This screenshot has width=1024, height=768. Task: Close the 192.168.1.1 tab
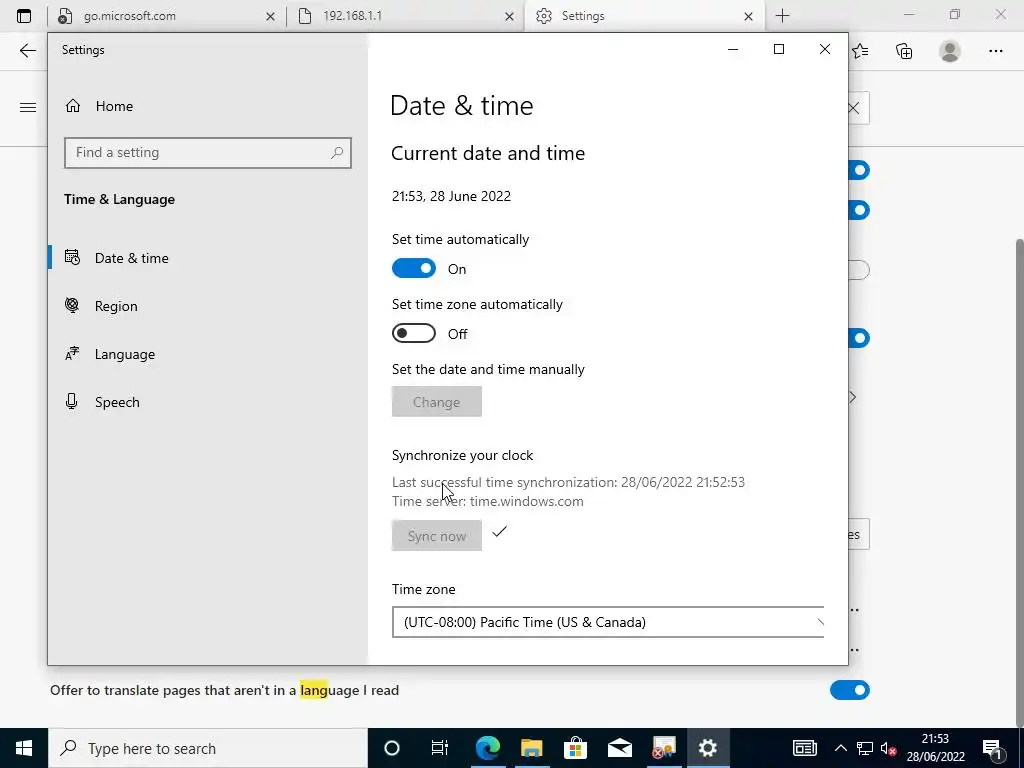click(509, 16)
